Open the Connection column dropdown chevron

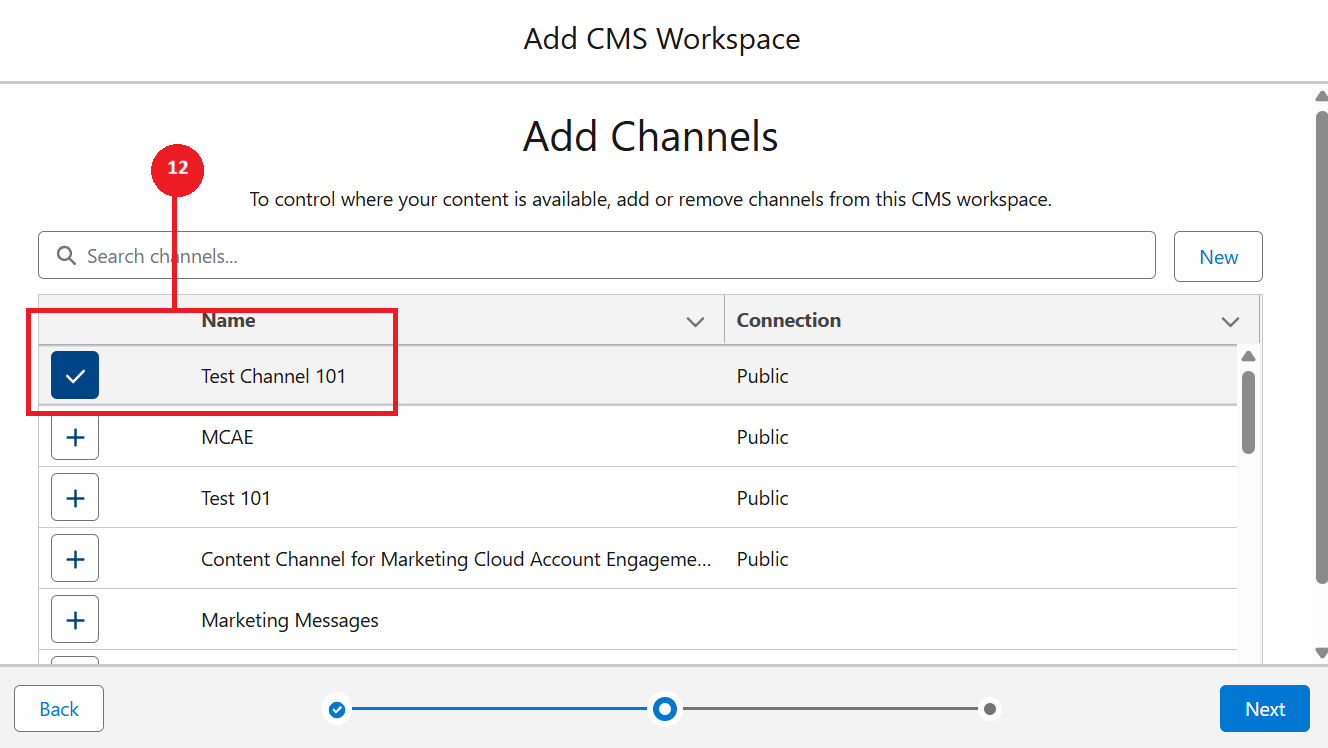point(1230,321)
